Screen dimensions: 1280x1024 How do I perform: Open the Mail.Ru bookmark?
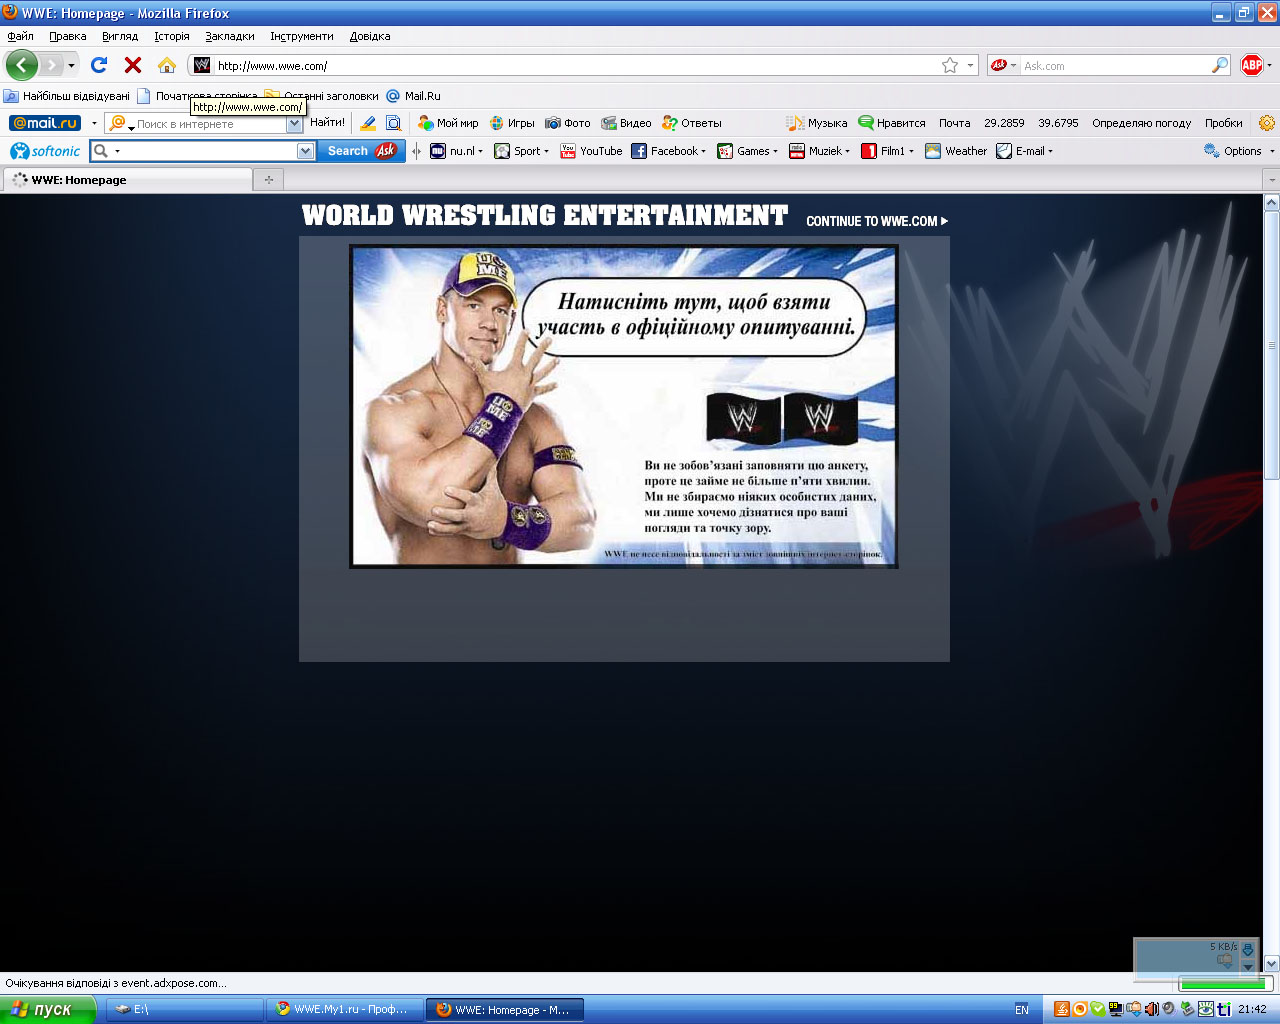pos(413,96)
